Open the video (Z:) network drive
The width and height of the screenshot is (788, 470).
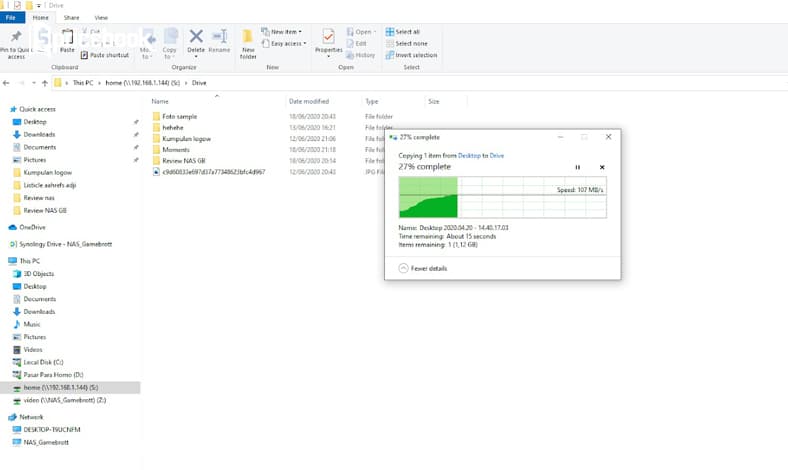[x=65, y=400]
